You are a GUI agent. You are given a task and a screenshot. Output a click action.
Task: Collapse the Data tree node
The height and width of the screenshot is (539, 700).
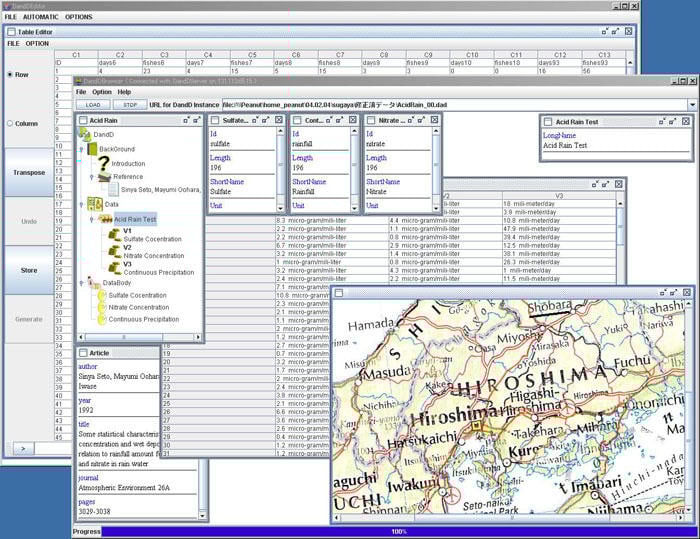click(x=81, y=205)
